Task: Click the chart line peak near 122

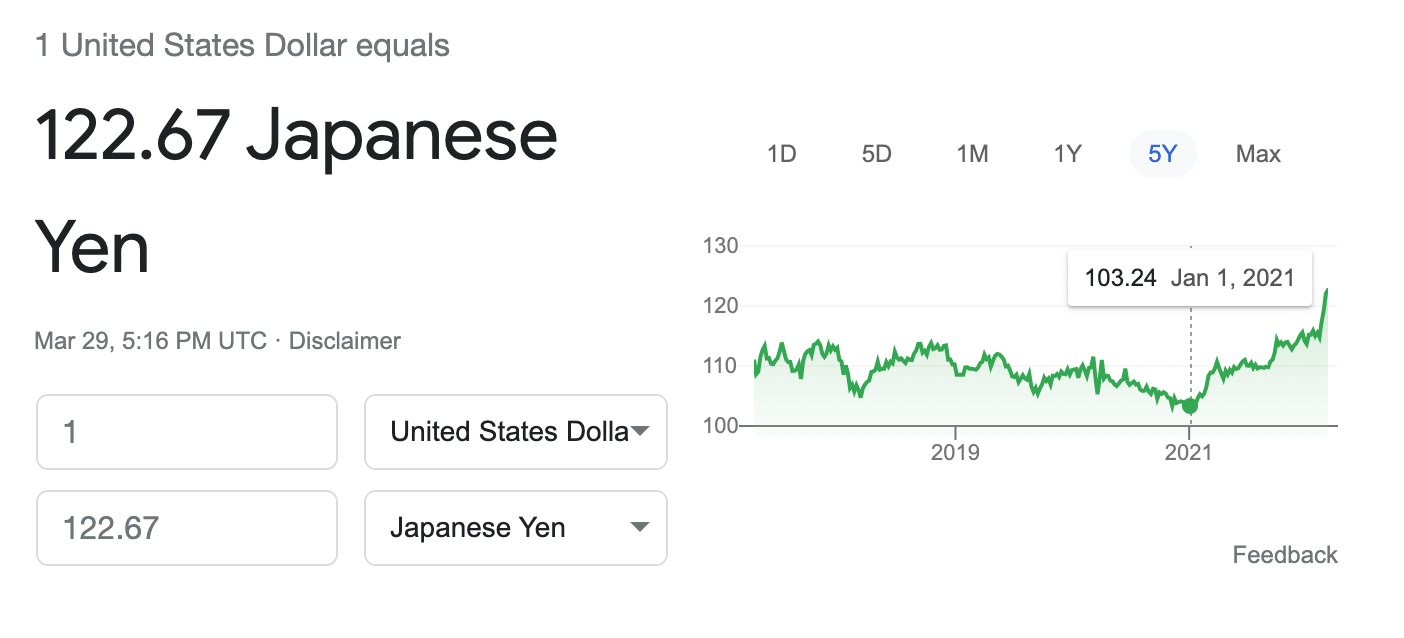Action: click(1326, 291)
